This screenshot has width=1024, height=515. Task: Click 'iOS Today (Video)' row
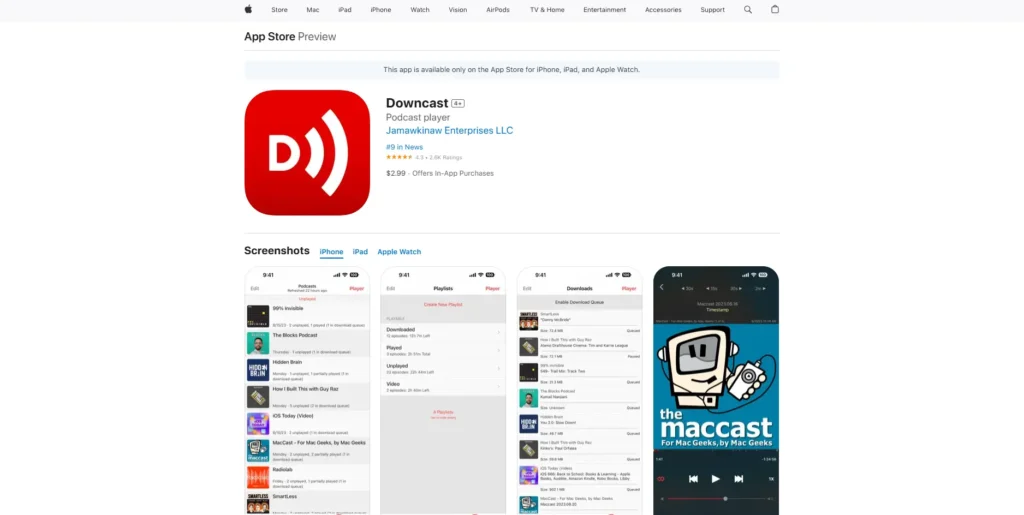click(307, 424)
